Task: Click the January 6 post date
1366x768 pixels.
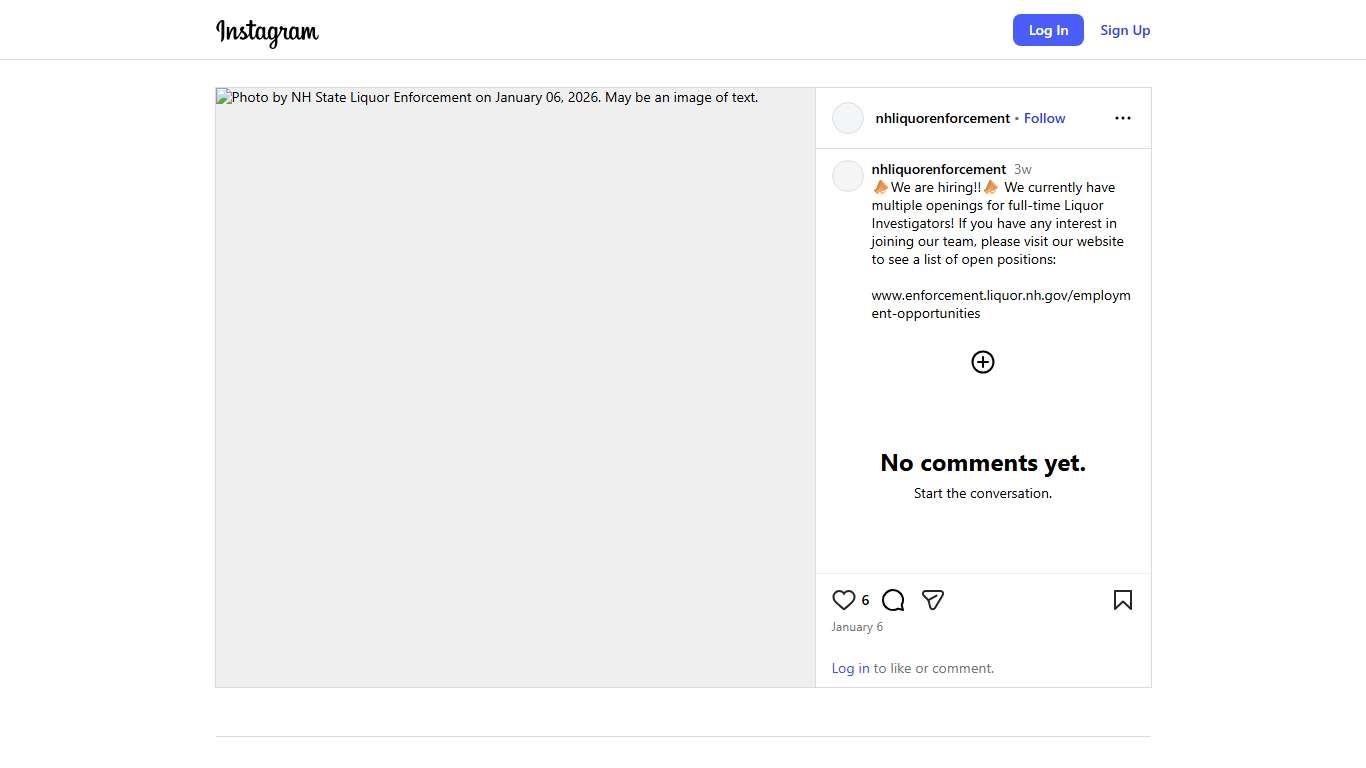Action: tap(857, 627)
